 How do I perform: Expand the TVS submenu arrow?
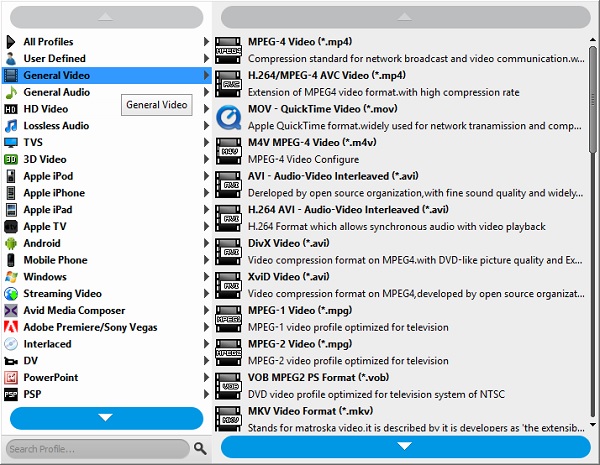tap(206, 142)
